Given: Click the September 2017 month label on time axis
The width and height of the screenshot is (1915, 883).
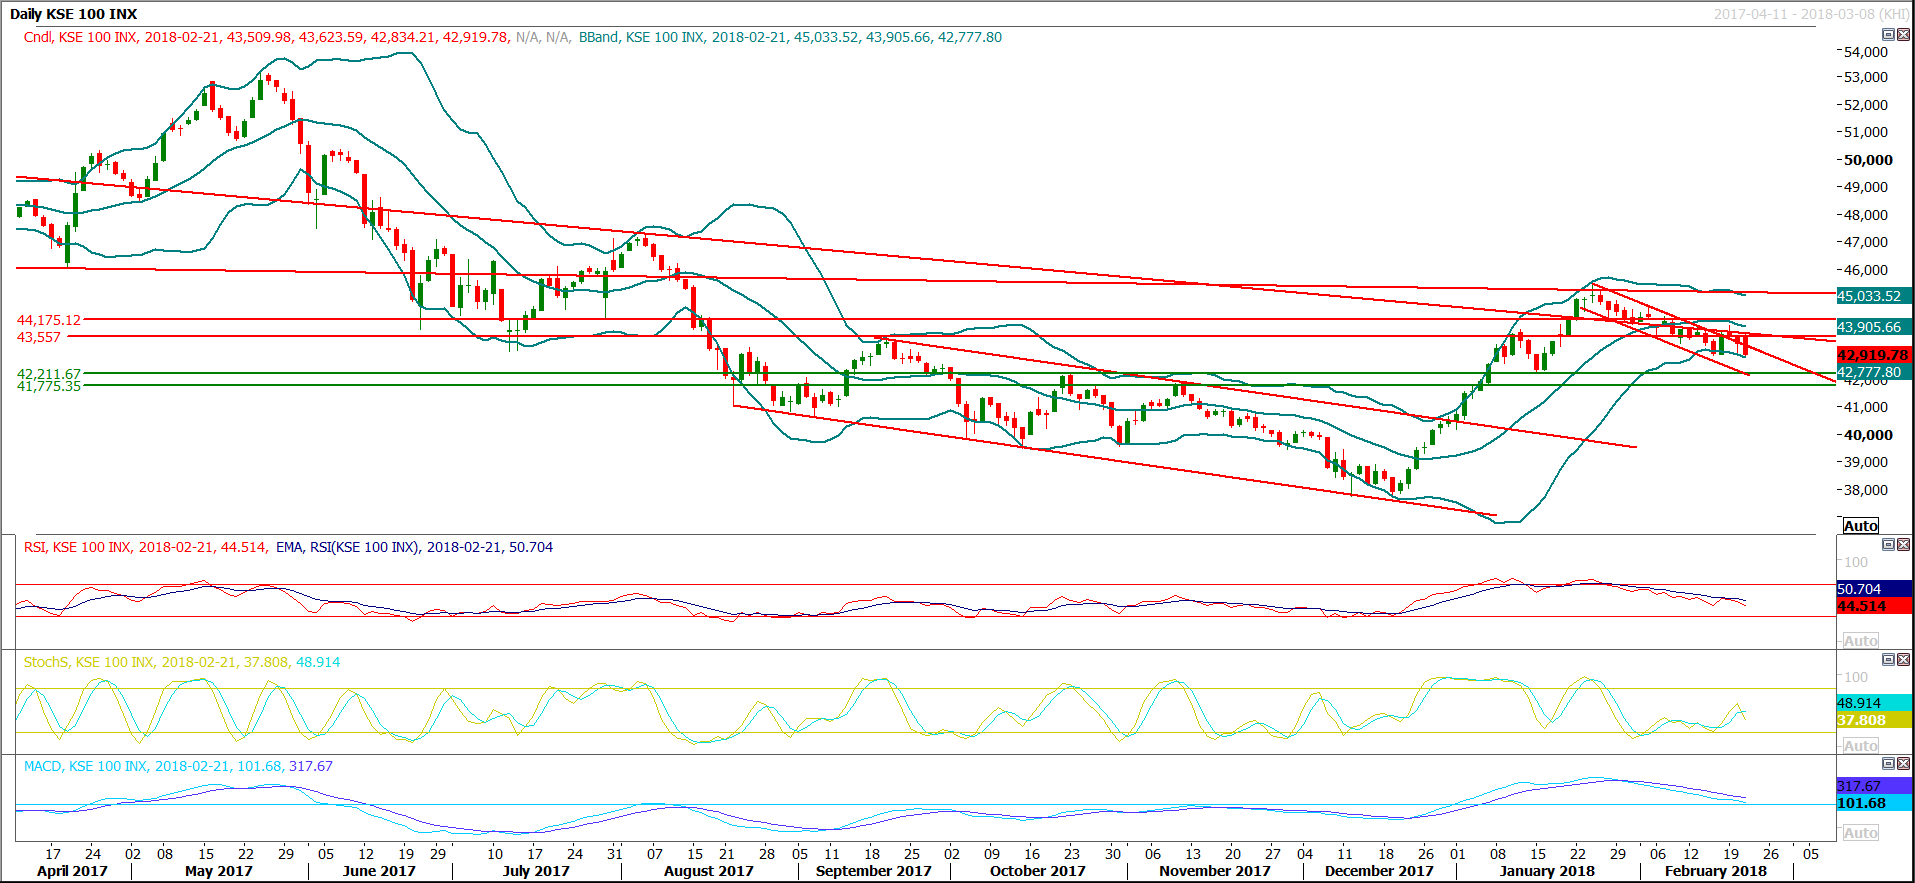Looking at the screenshot, I should [x=874, y=871].
